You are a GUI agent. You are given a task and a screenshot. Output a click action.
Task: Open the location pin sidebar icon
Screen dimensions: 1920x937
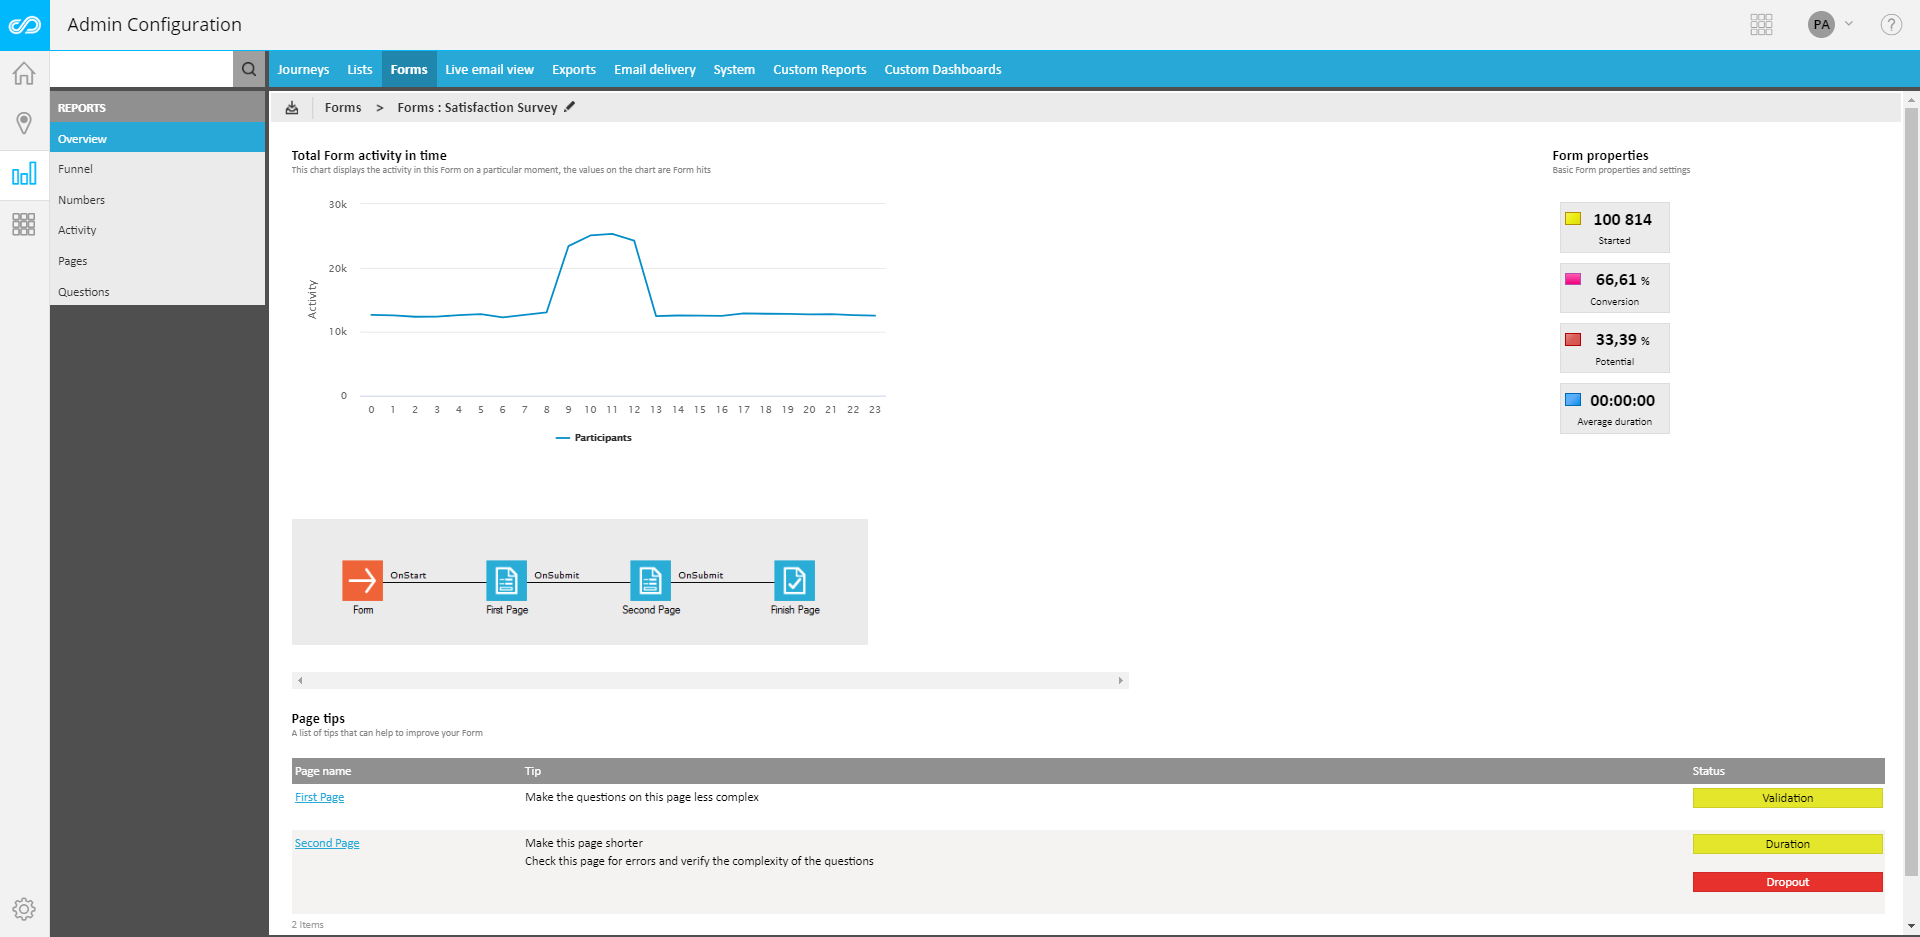(x=24, y=123)
